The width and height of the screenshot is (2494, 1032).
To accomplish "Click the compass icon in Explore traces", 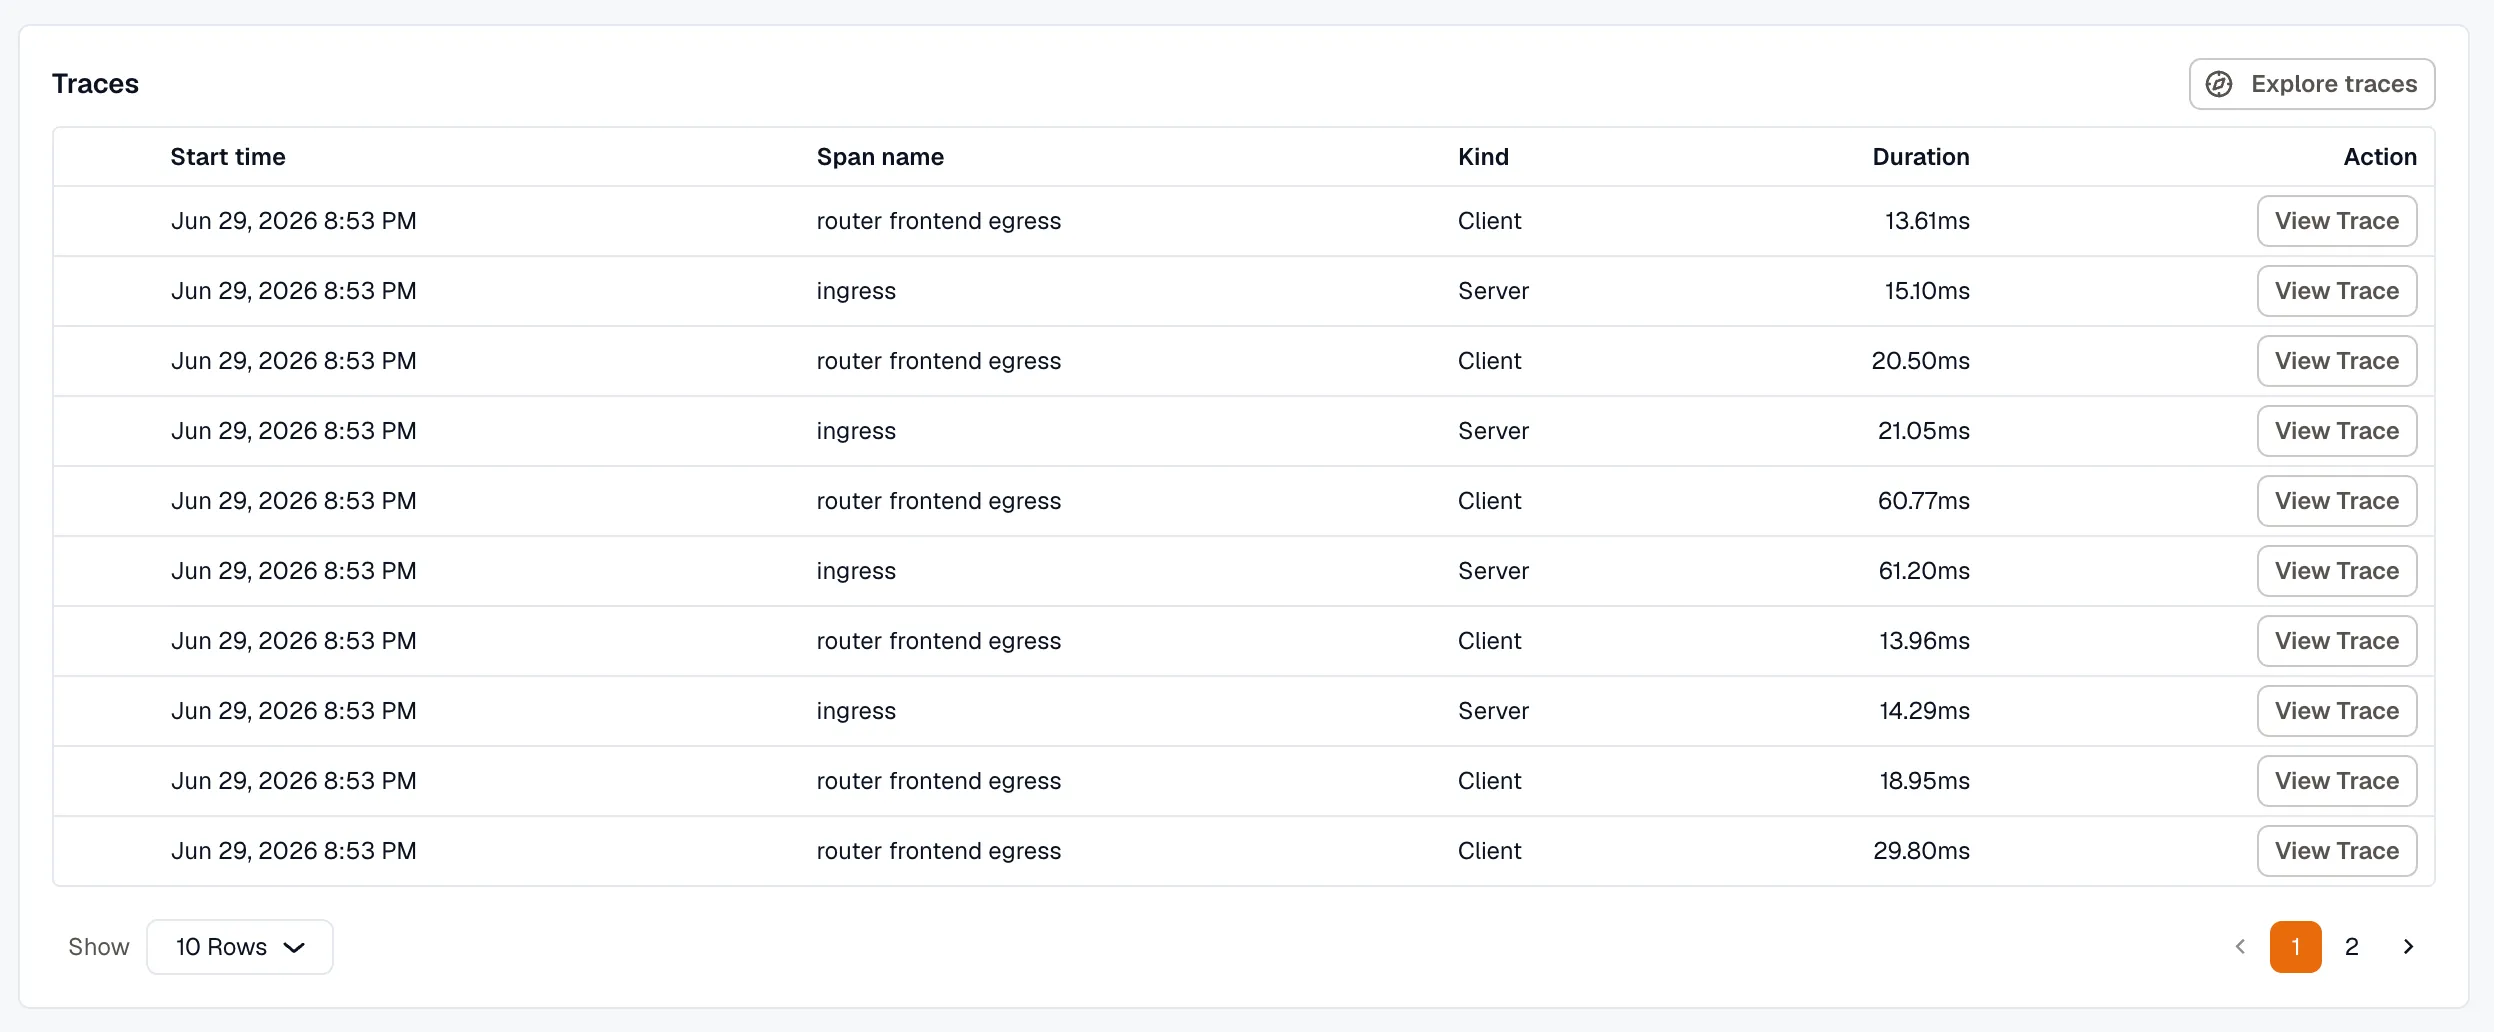I will 2219,84.
